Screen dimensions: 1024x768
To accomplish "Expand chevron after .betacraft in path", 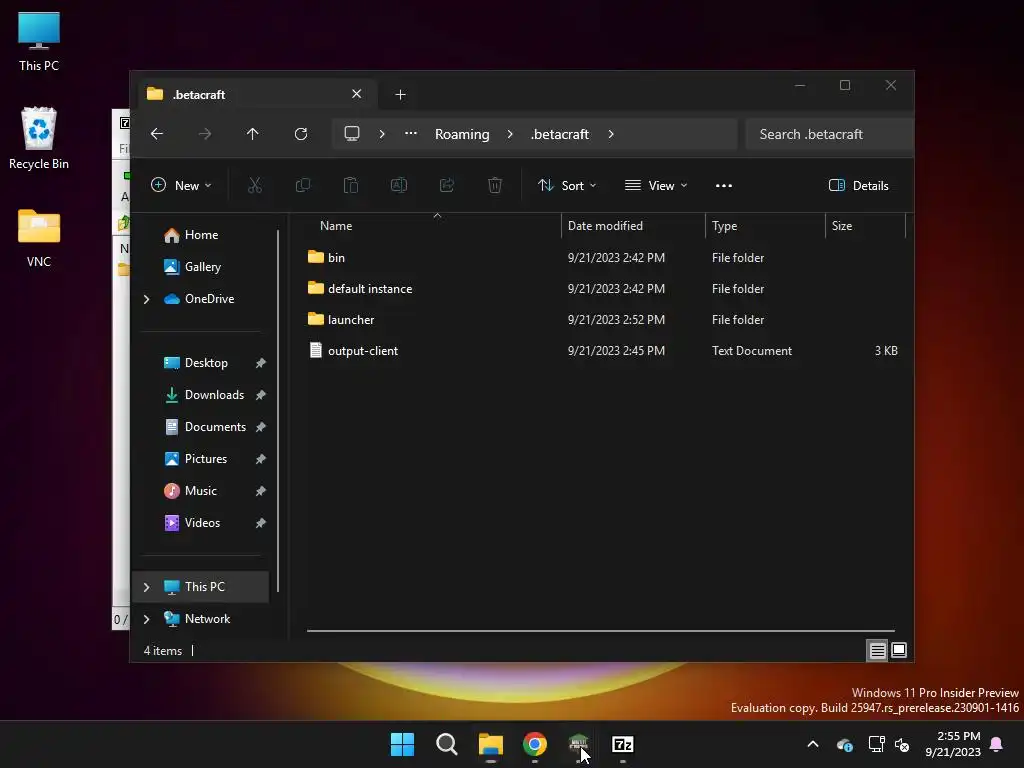I will (x=611, y=134).
